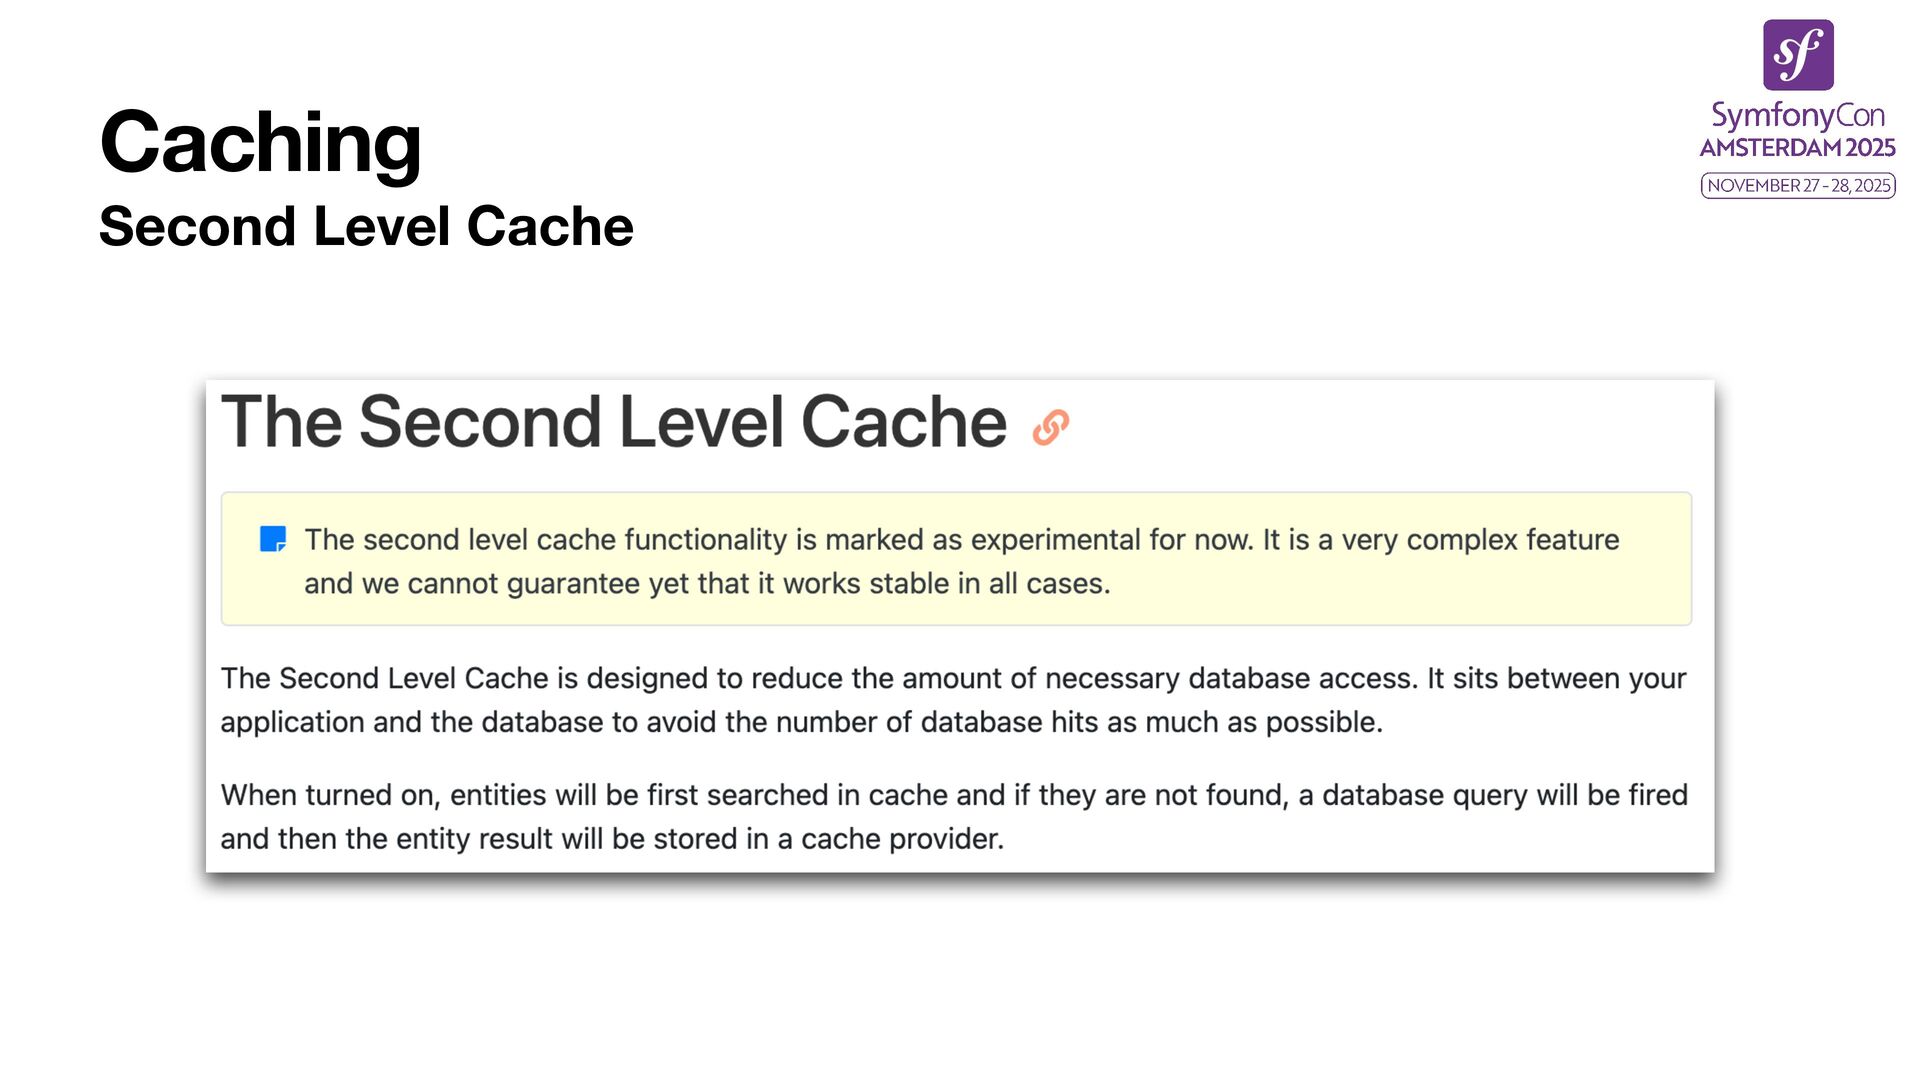Click the purple Symfony sf logo
Viewport: 1920px width, 1080px height.
point(1798,55)
